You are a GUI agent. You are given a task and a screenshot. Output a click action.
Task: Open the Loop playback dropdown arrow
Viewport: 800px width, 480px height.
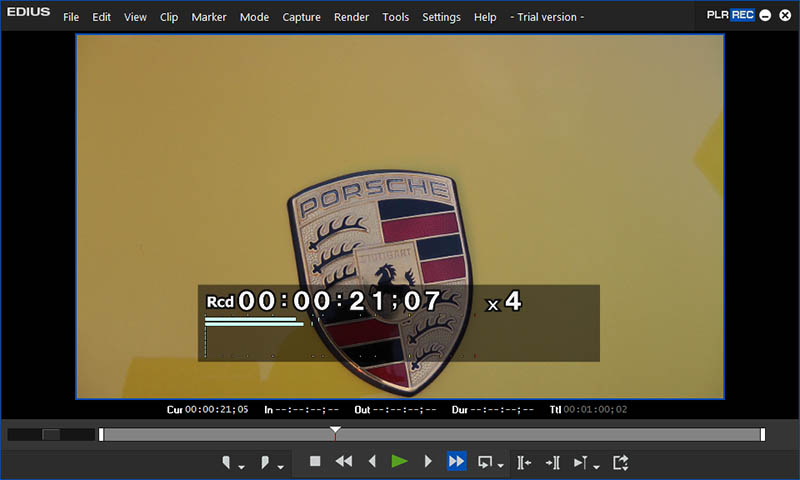[501, 465]
